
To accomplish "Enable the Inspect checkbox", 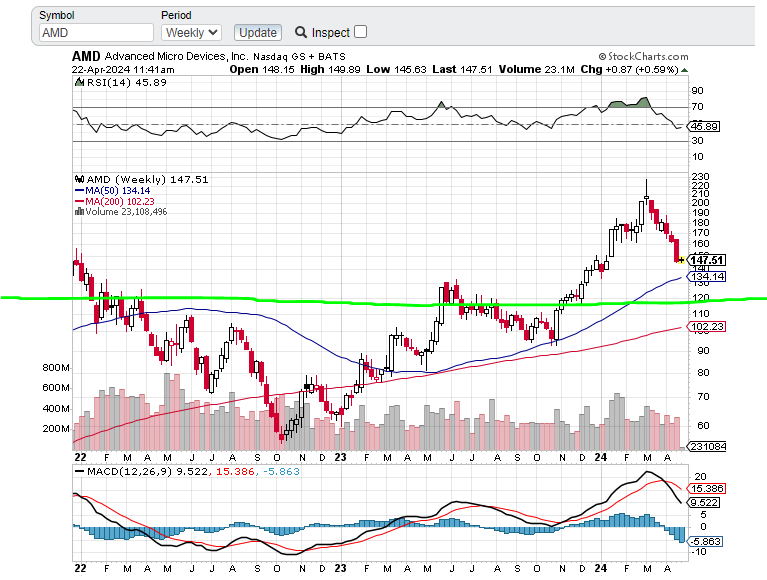I will pyautogui.click(x=361, y=32).
